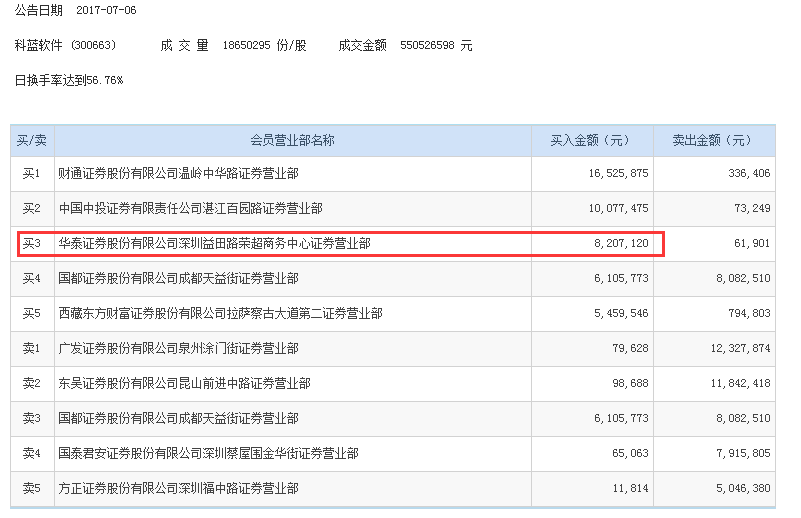This screenshot has width=801, height=518.
Task: Select the stock name 科蓝软件 (300663)
Action: pos(65,45)
